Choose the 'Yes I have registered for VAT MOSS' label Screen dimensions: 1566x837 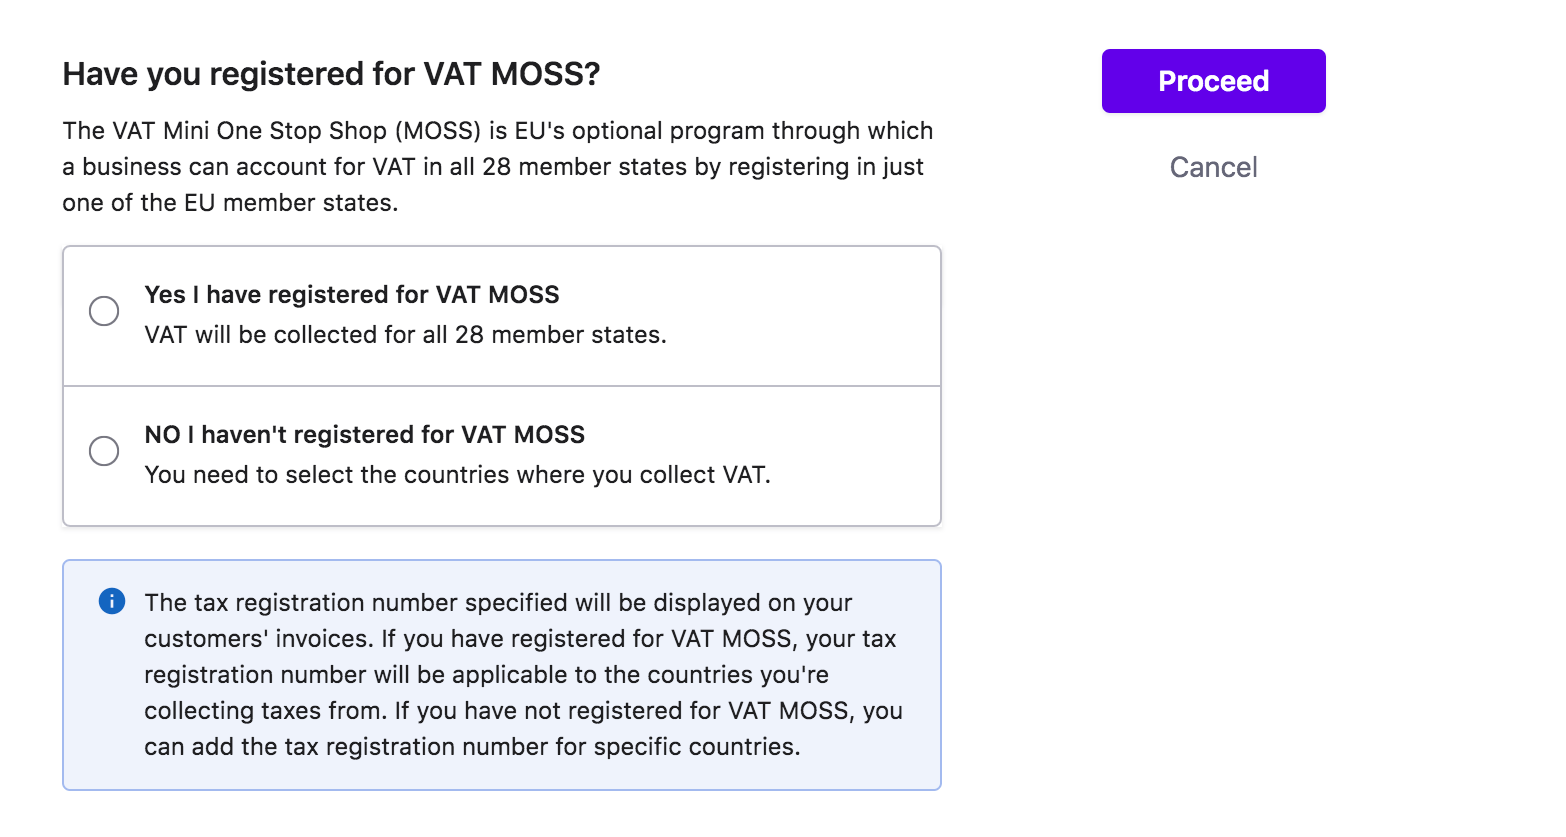coord(352,295)
